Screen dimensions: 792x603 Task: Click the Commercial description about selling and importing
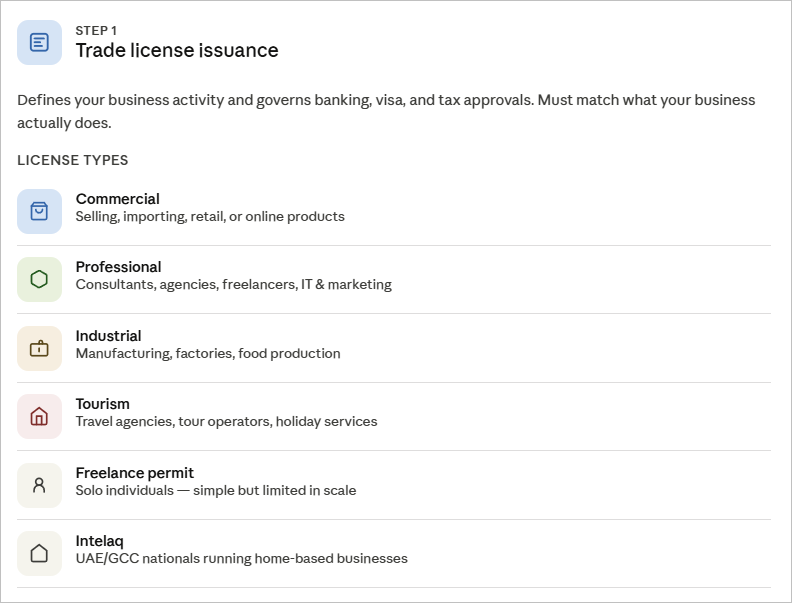210,216
